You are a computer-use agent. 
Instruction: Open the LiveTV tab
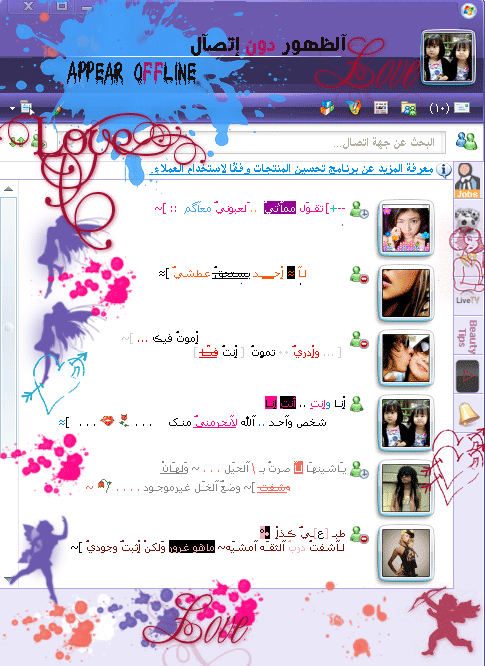467,299
